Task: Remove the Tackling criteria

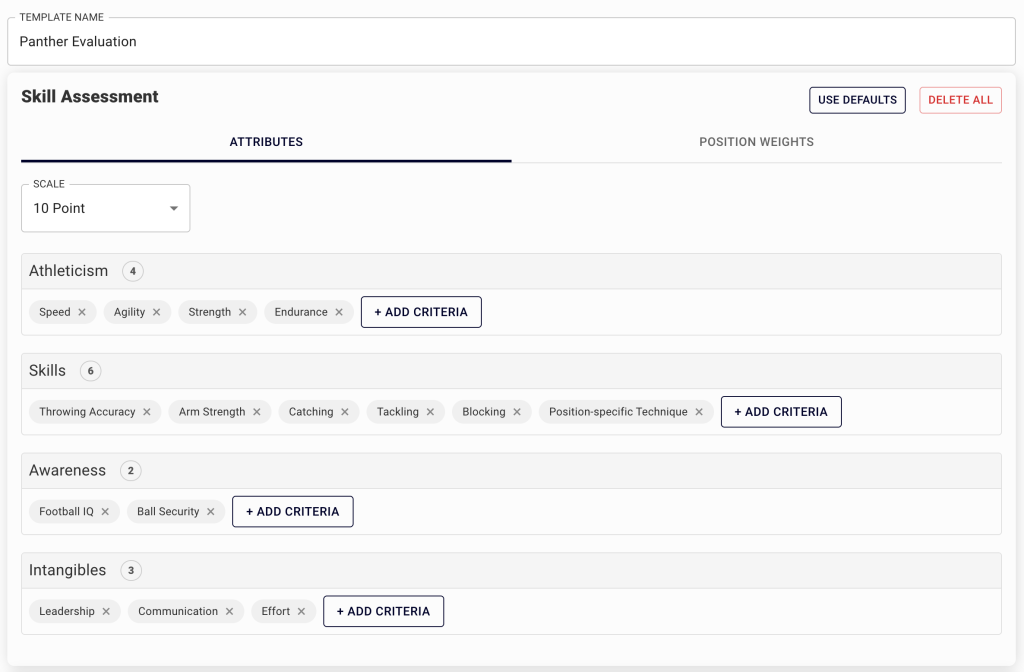Action: 430,411
